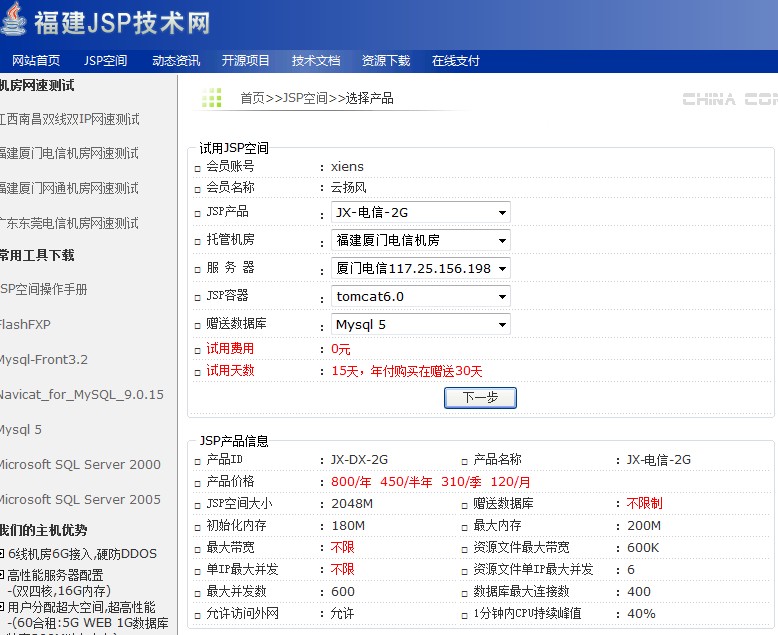Screen dimensions: 778x635
Task: Open the JSP产品 dropdown showing JX-电信-2G
Action: pyautogui.click(x=420, y=212)
